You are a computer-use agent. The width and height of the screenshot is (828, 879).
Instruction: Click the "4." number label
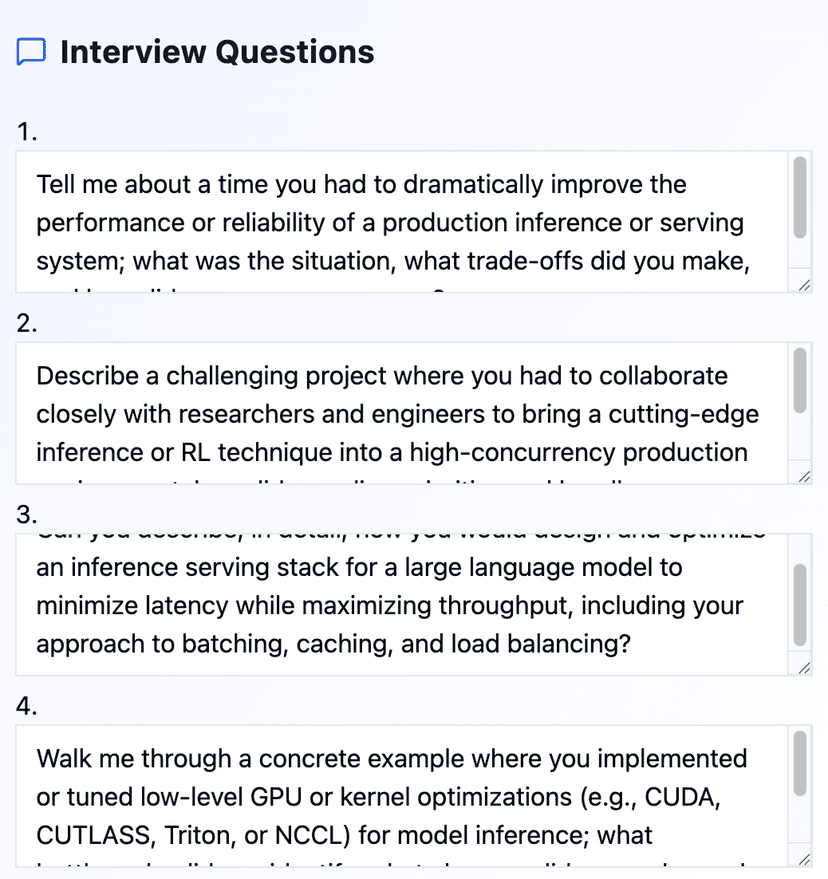coord(24,704)
